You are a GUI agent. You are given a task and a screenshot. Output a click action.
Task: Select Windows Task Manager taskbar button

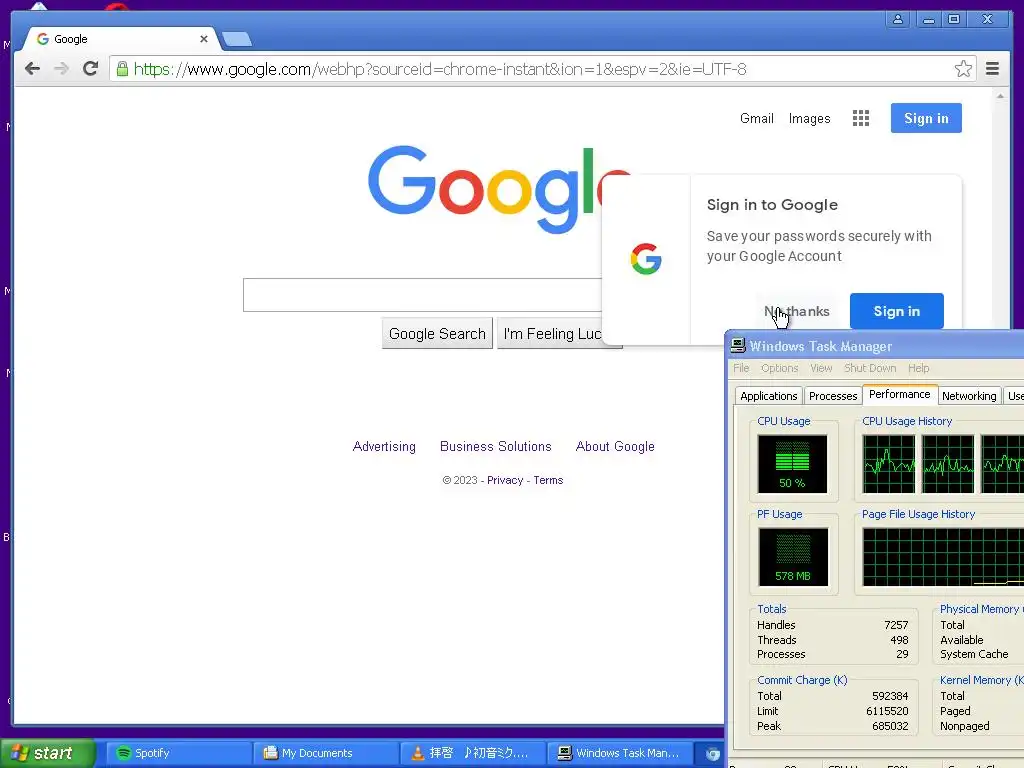(x=619, y=753)
